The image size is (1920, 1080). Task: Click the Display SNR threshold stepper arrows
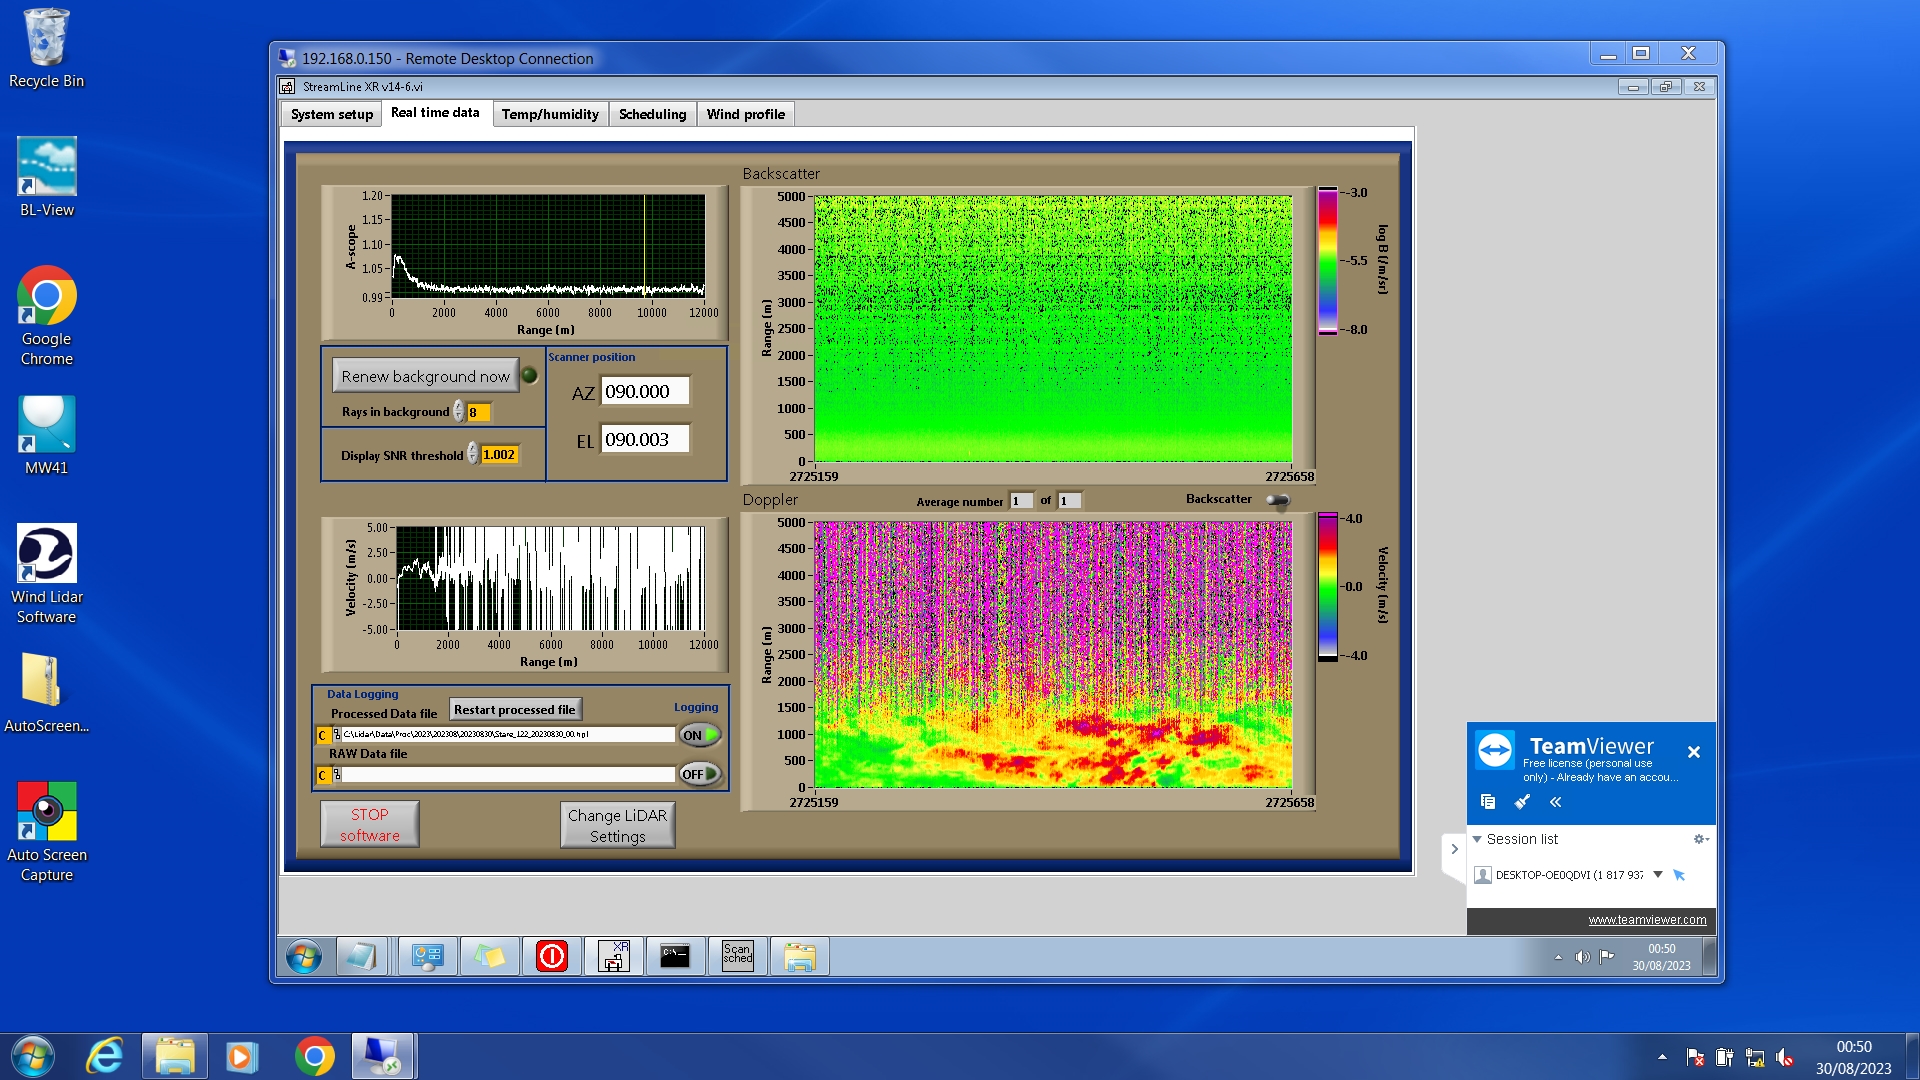(472, 455)
